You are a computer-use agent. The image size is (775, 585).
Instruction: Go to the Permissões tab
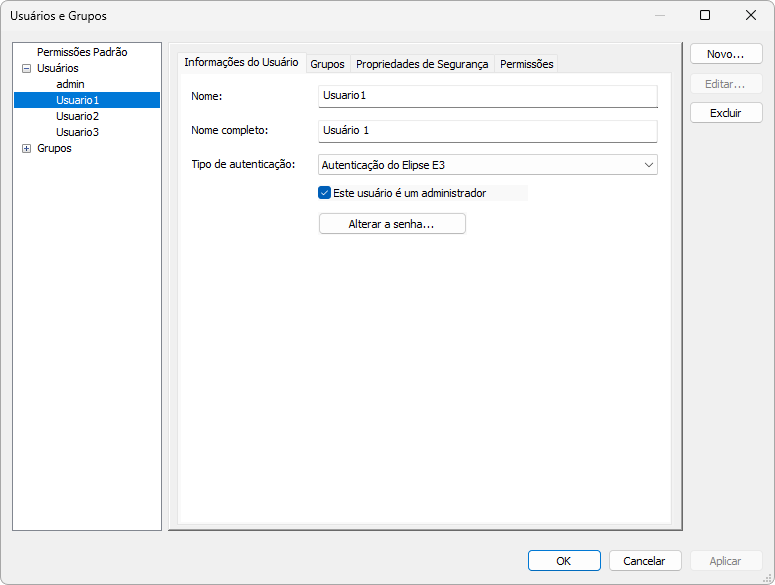pos(526,64)
